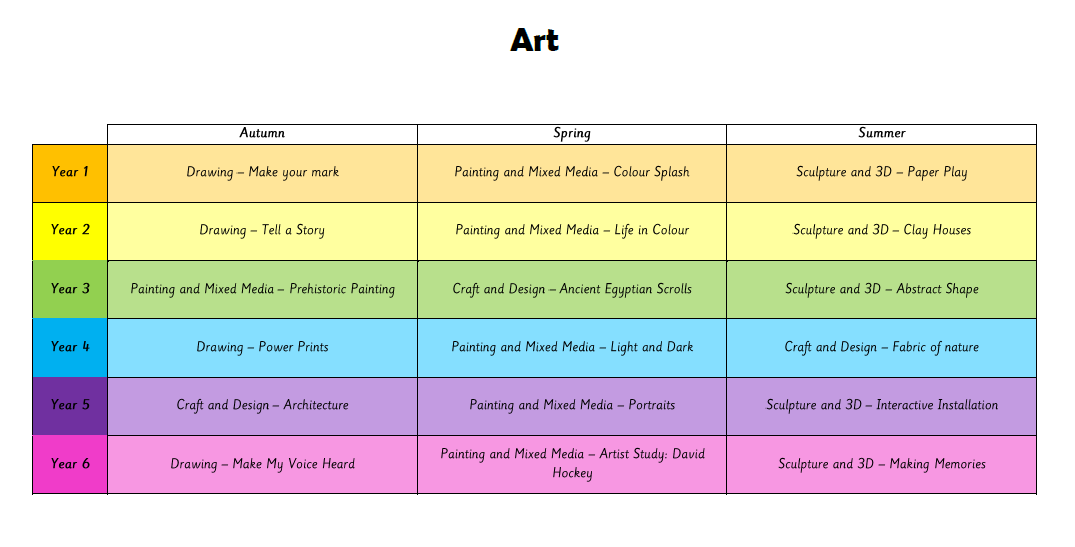
Task: Select the Clay Houses sculpture cell
Action: coord(881,230)
